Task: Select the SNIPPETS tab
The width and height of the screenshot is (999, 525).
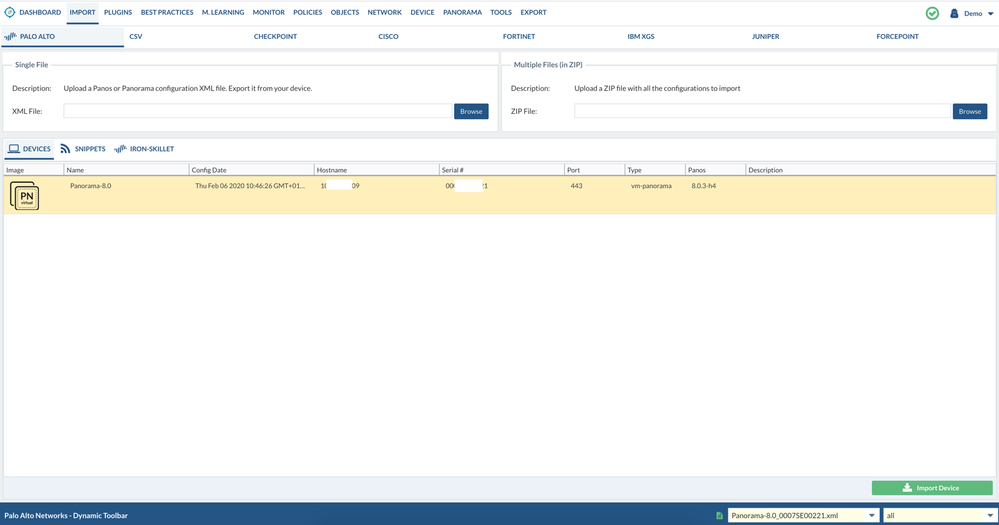Action: coord(83,149)
